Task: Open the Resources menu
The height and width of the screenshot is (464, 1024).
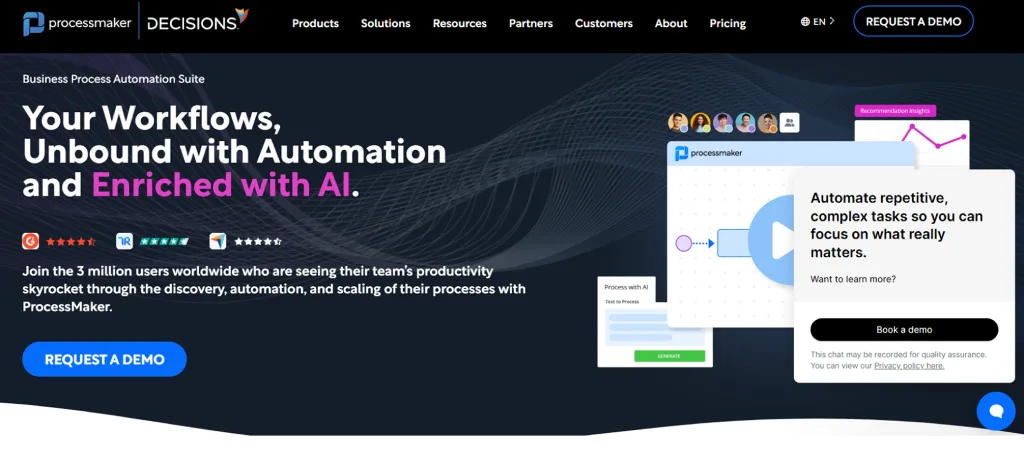Action: (460, 24)
